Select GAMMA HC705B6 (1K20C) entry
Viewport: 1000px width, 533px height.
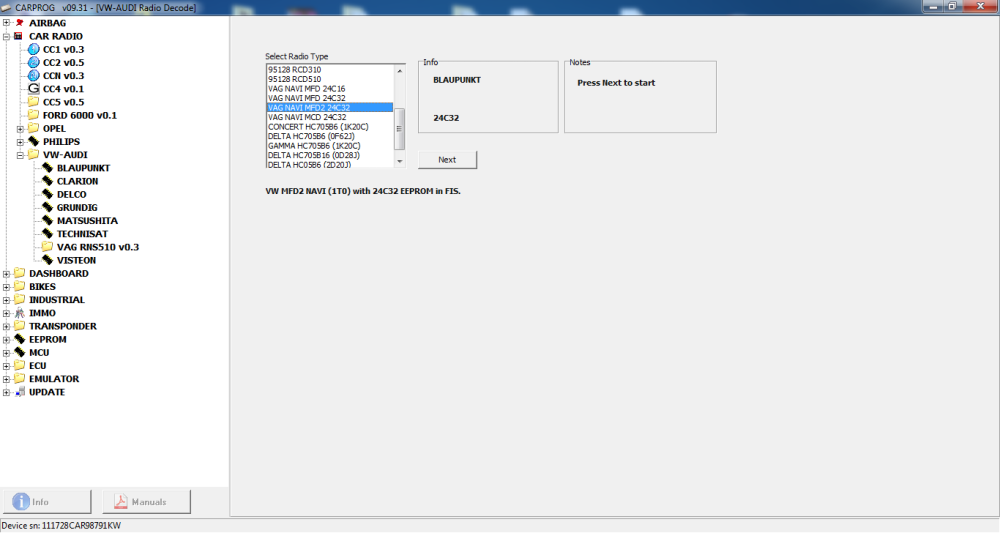[330, 145]
